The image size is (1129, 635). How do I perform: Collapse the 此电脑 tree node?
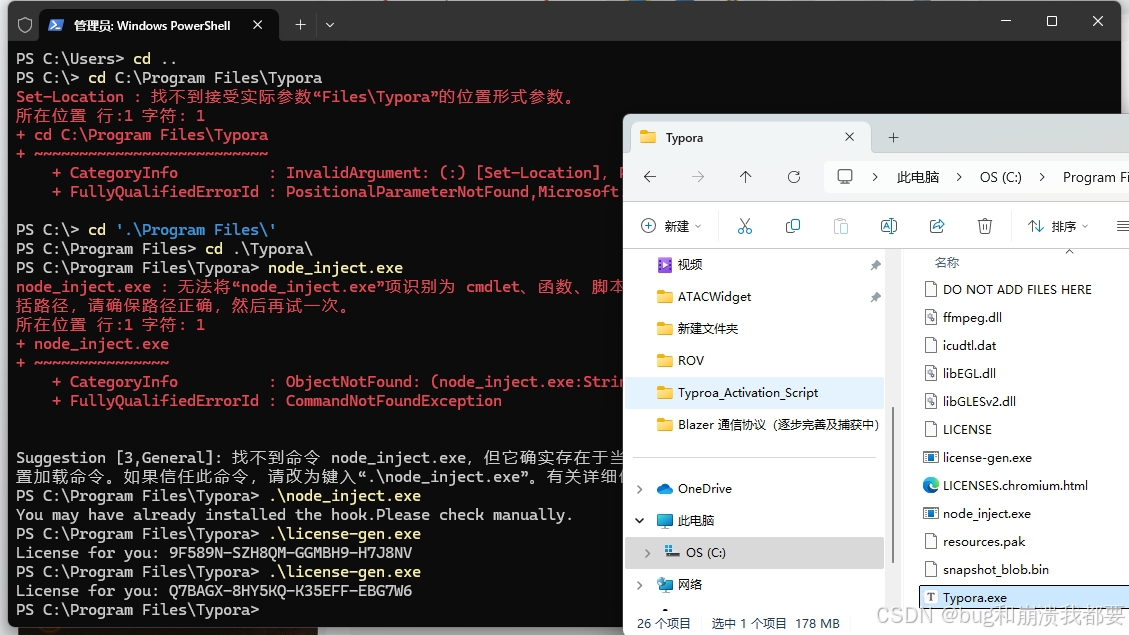640,521
